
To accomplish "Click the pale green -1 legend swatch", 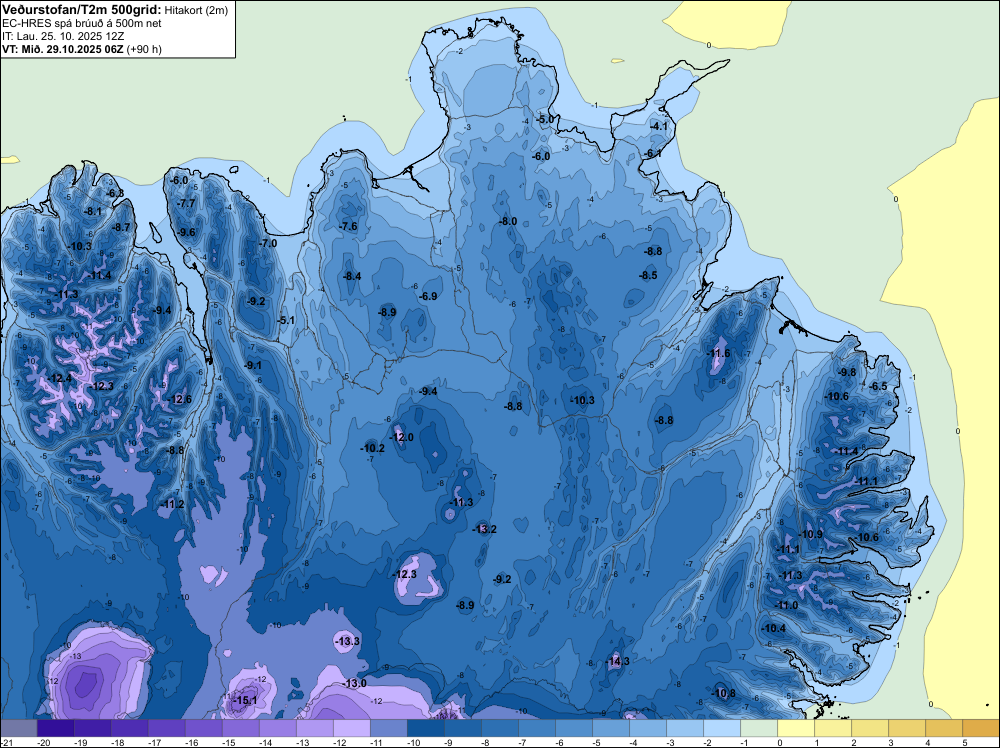I will pyautogui.click(x=759, y=728).
